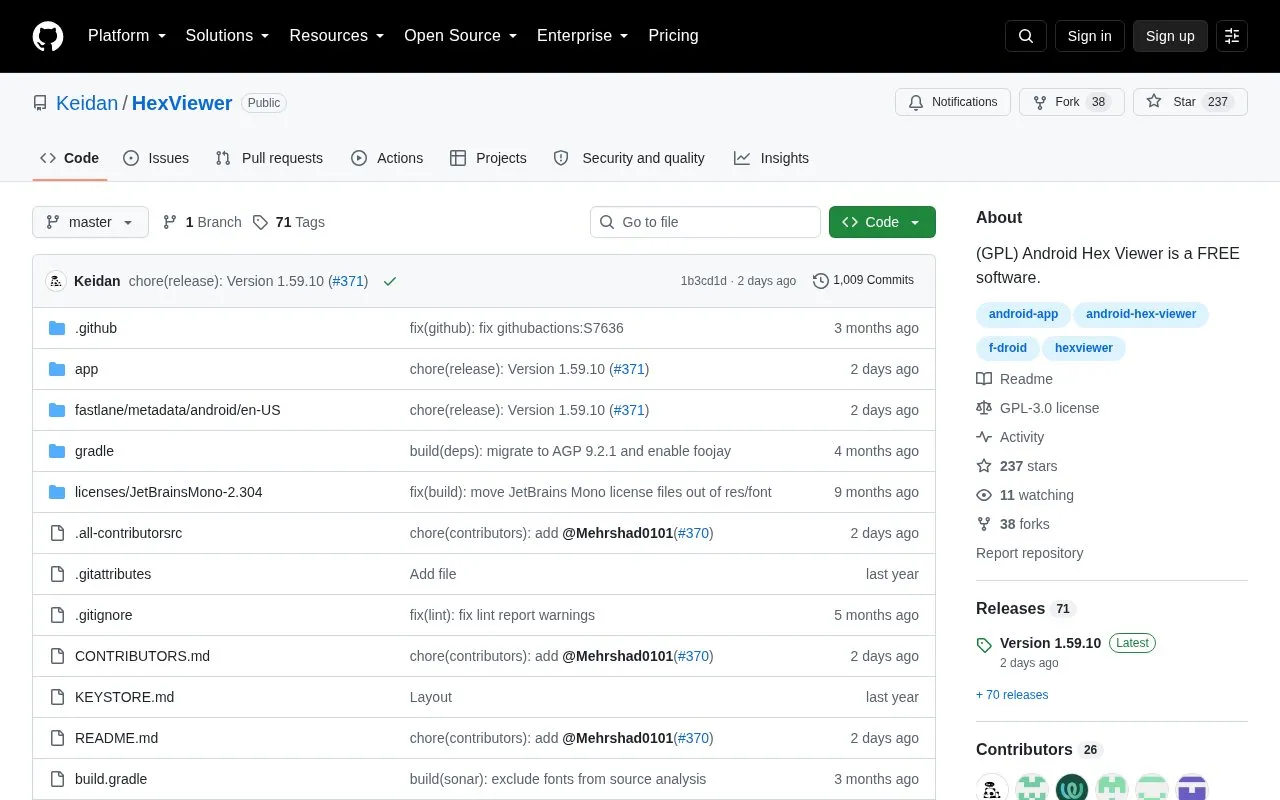Viewport: 1280px width, 800px height.
Task: Open the Pricing link
Action: coord(673,36)
